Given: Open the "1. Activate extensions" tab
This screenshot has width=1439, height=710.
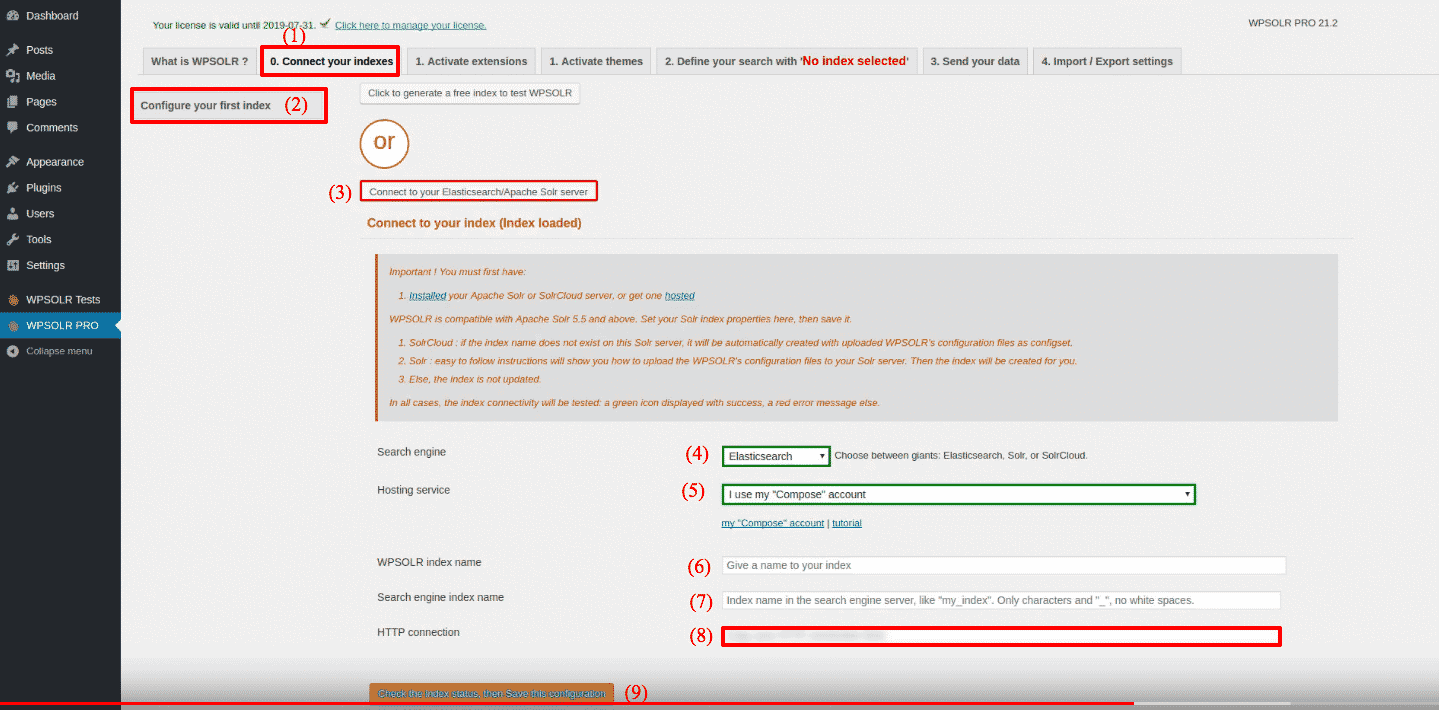Looking at the screenshot, I should point(471,61).
